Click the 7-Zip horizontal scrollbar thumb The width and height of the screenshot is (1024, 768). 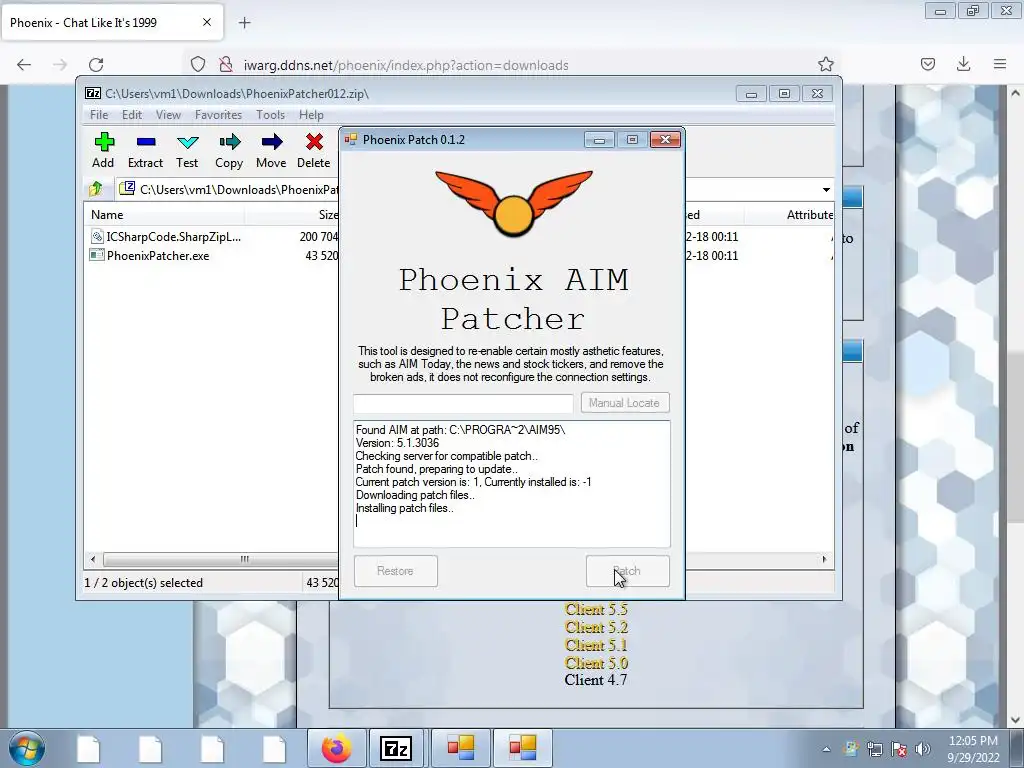tap(221, 560)
